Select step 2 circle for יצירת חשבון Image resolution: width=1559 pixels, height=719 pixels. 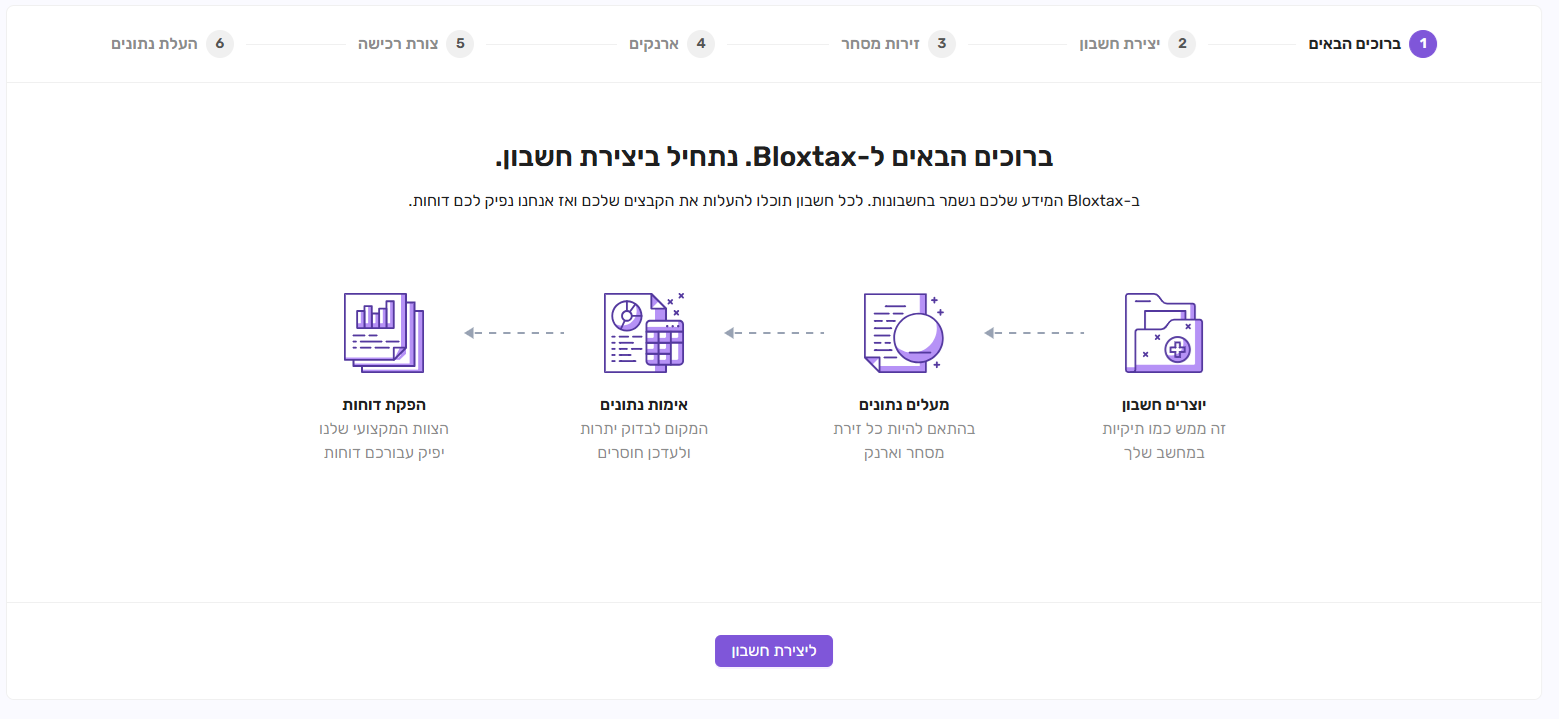tap(1182, 44)
